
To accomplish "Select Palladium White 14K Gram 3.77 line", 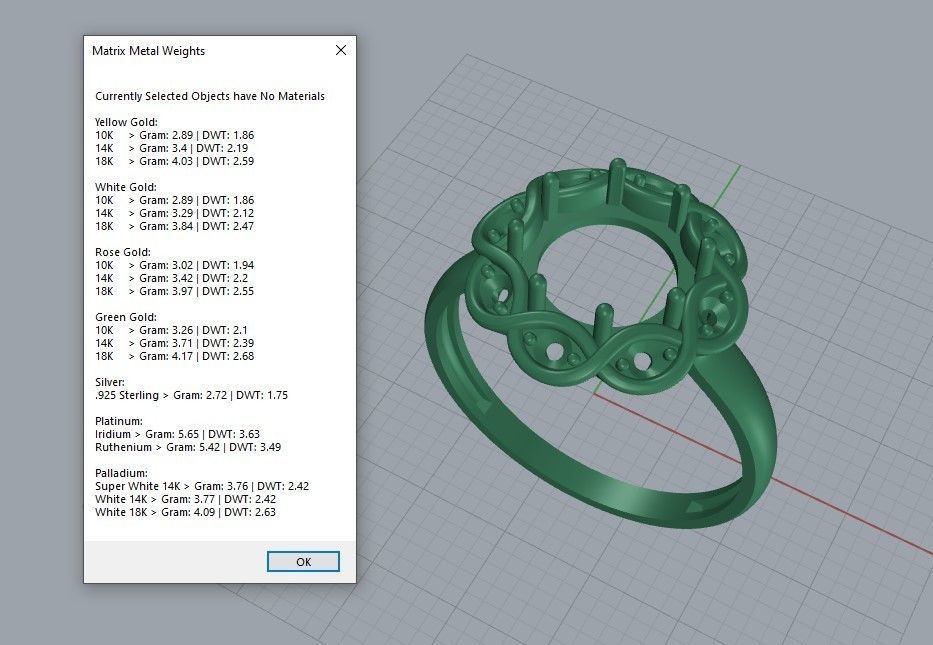I will (185, 499).
